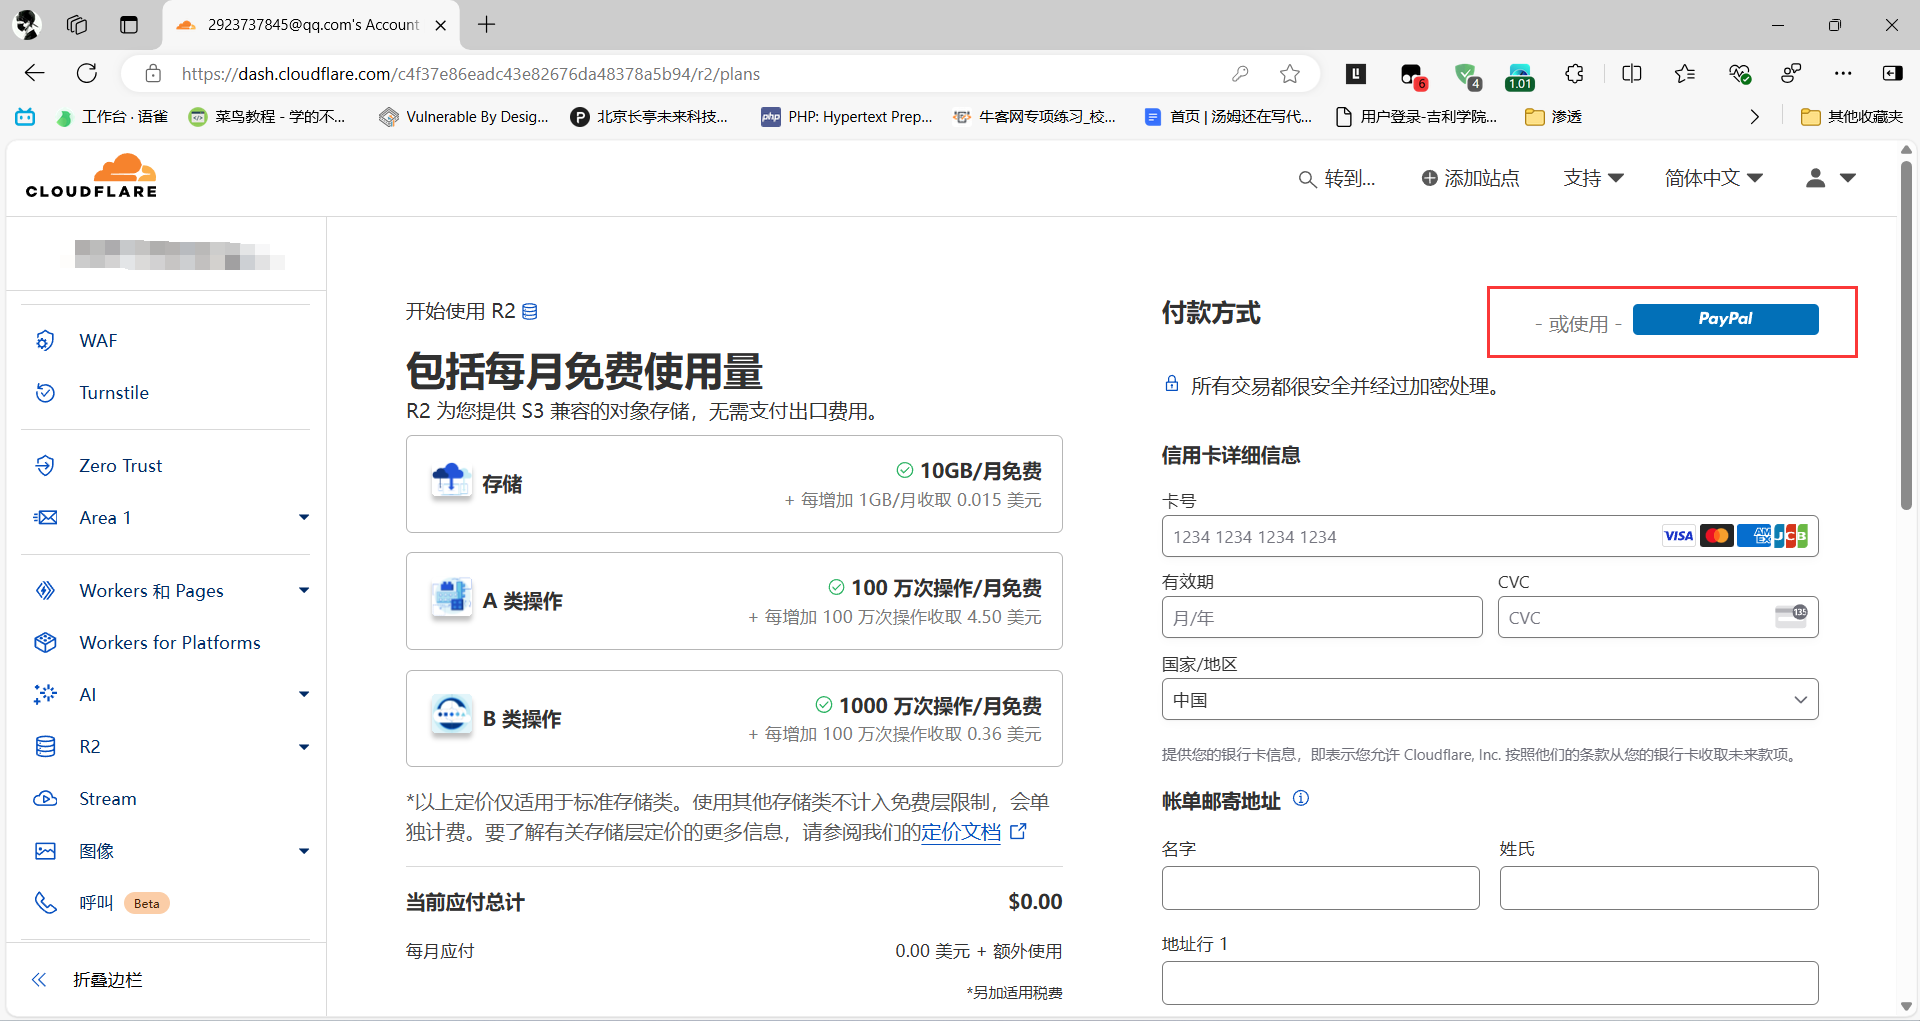Expand AI submenu arrow
The height and width of the screenshot is (1021, 1920).
[x=304, y=695]
